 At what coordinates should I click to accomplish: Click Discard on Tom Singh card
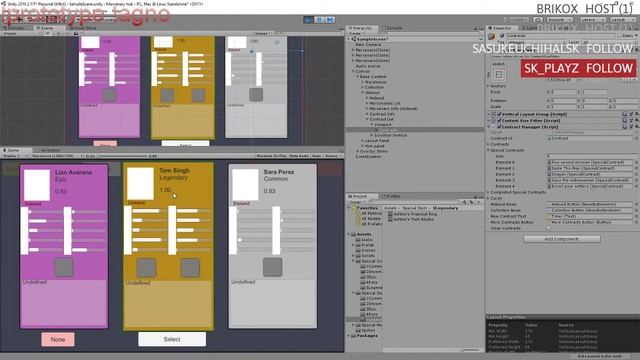[136, 202]
